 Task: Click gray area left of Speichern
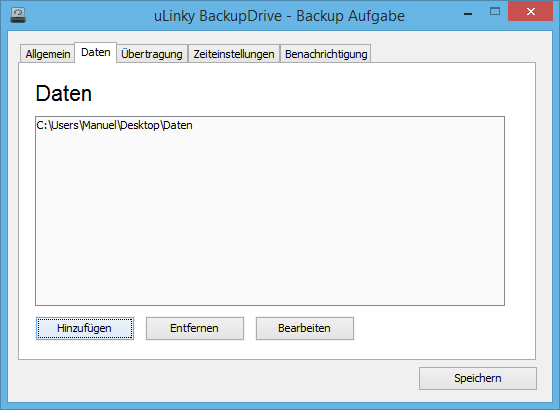[x=214, y=379]
